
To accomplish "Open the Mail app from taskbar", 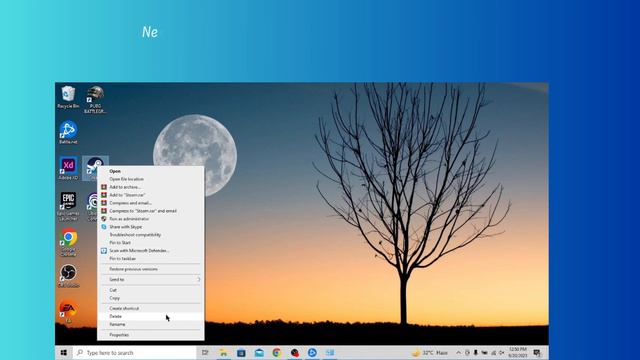I will [x=259, y=353].
